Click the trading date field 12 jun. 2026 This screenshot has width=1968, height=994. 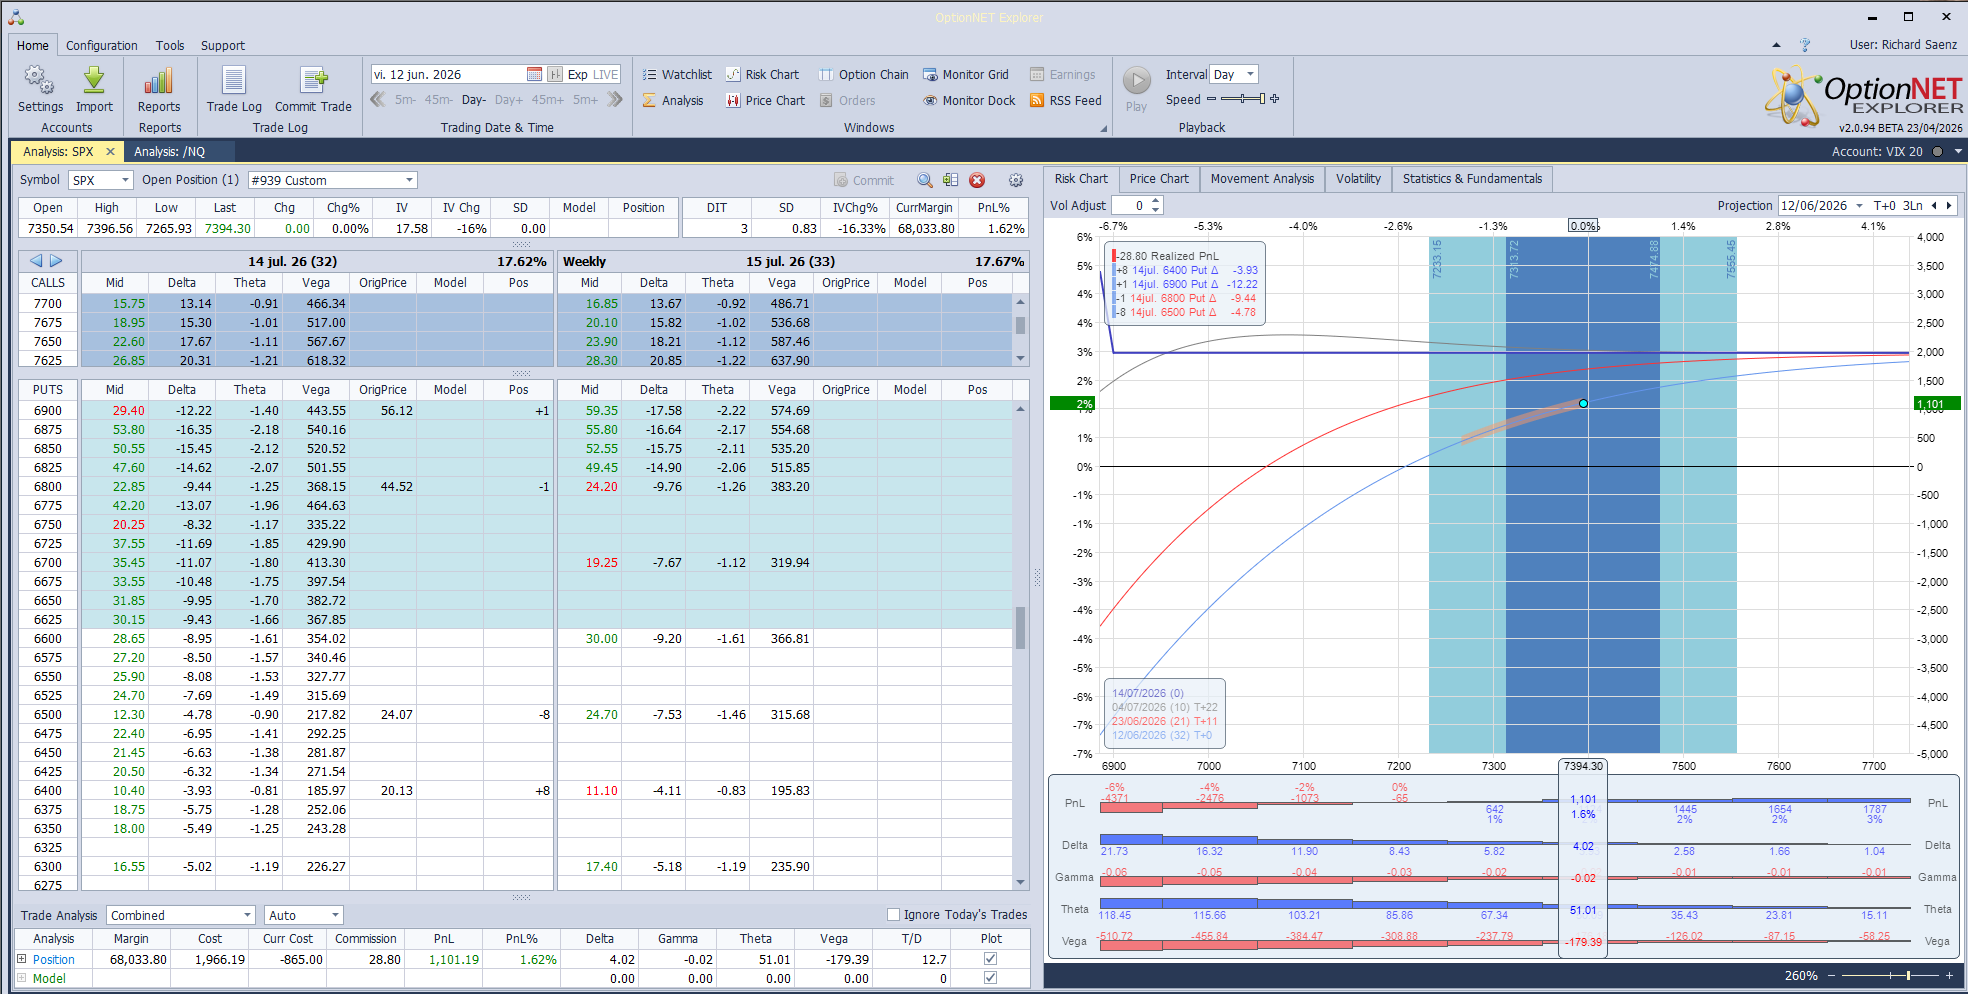(447, 74)
